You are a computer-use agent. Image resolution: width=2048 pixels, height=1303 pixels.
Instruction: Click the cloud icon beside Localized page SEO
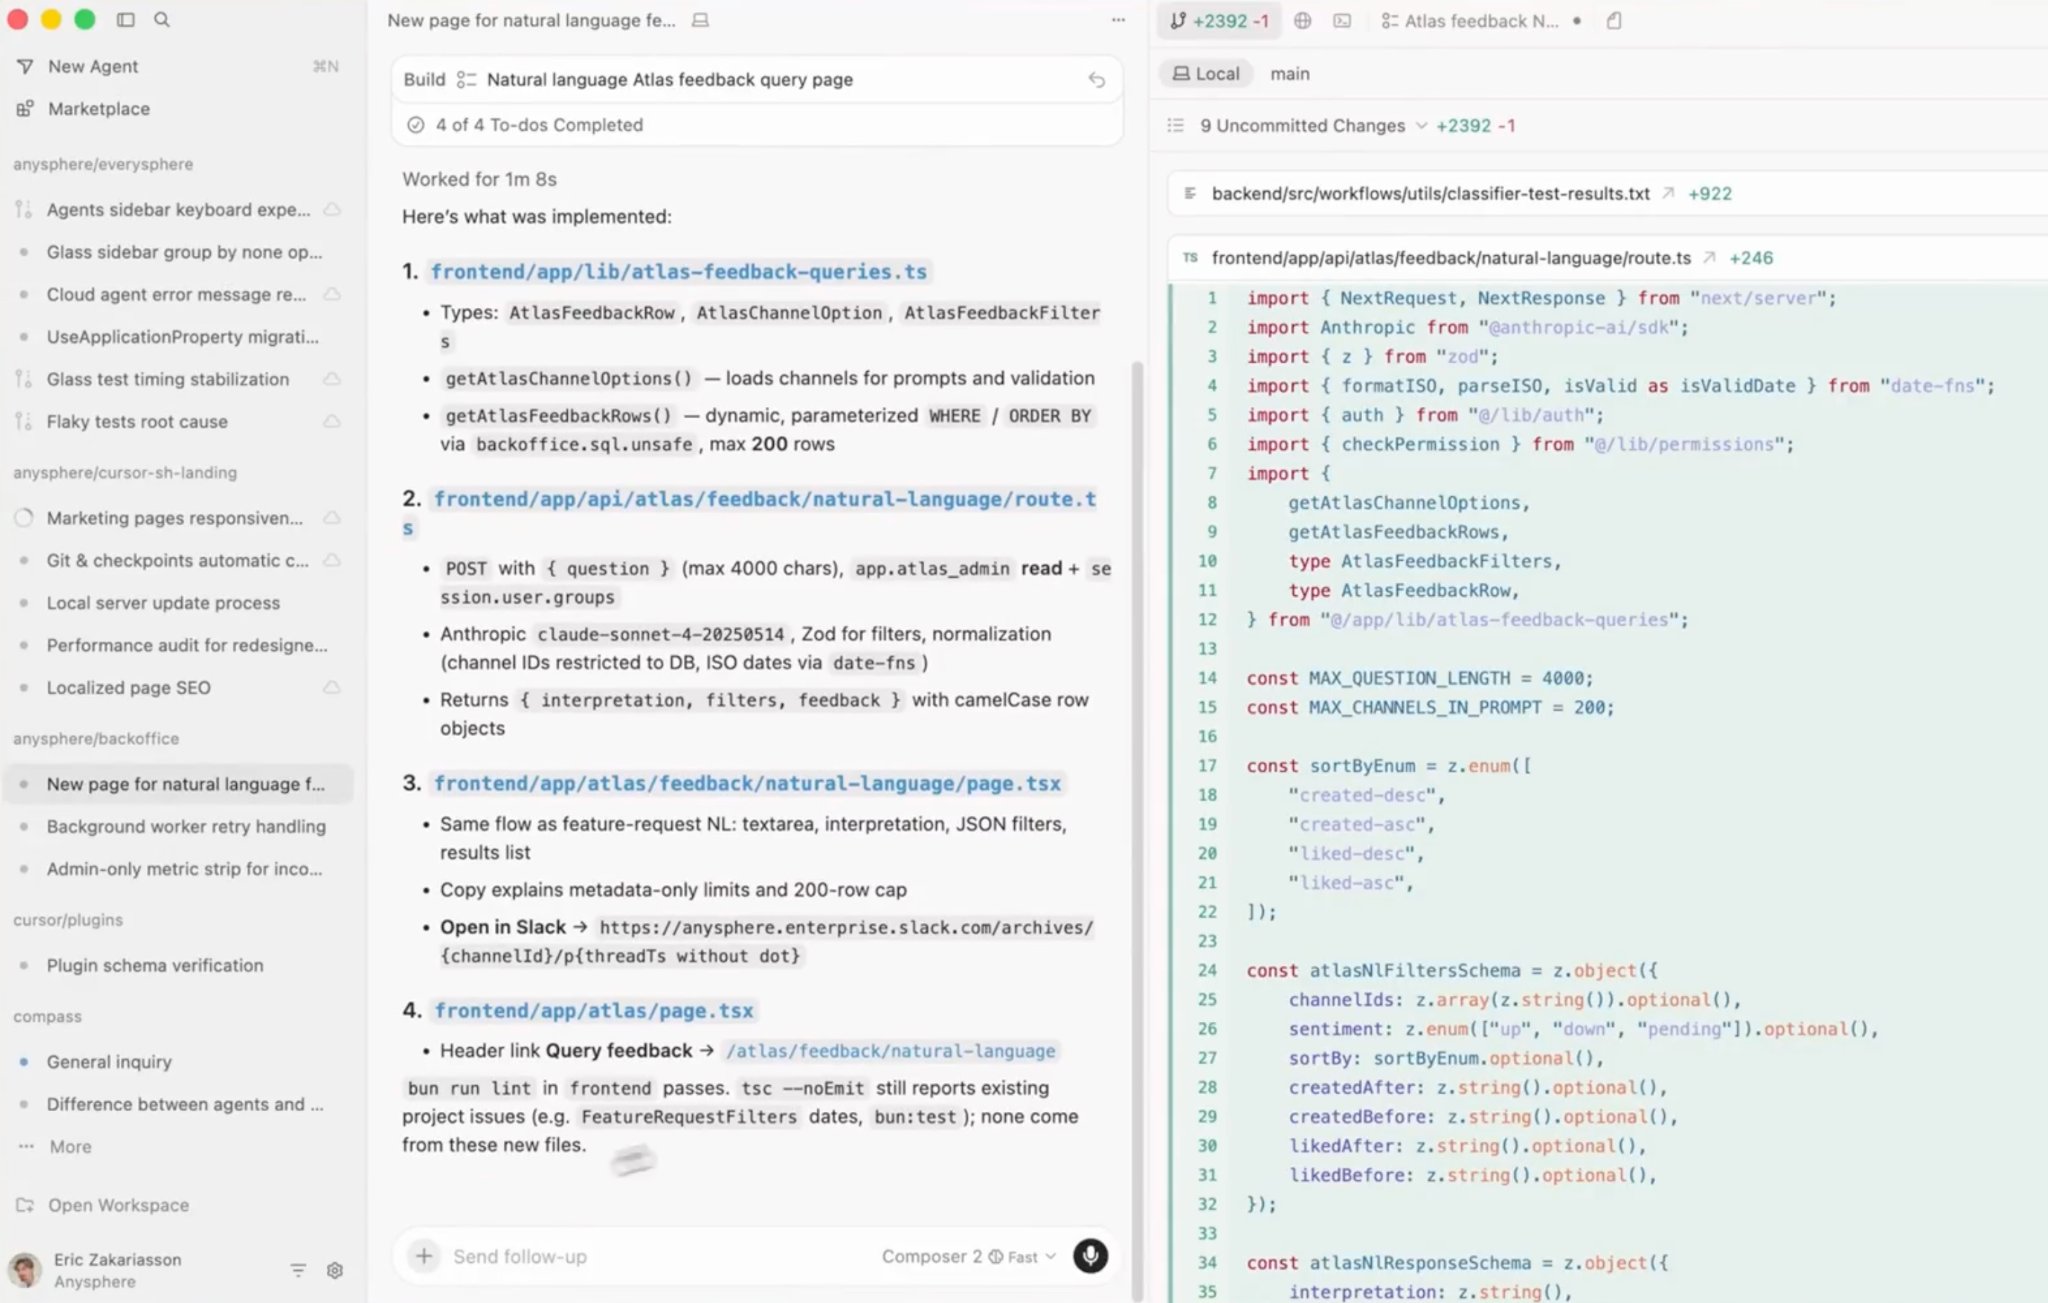tap(332, 687)
